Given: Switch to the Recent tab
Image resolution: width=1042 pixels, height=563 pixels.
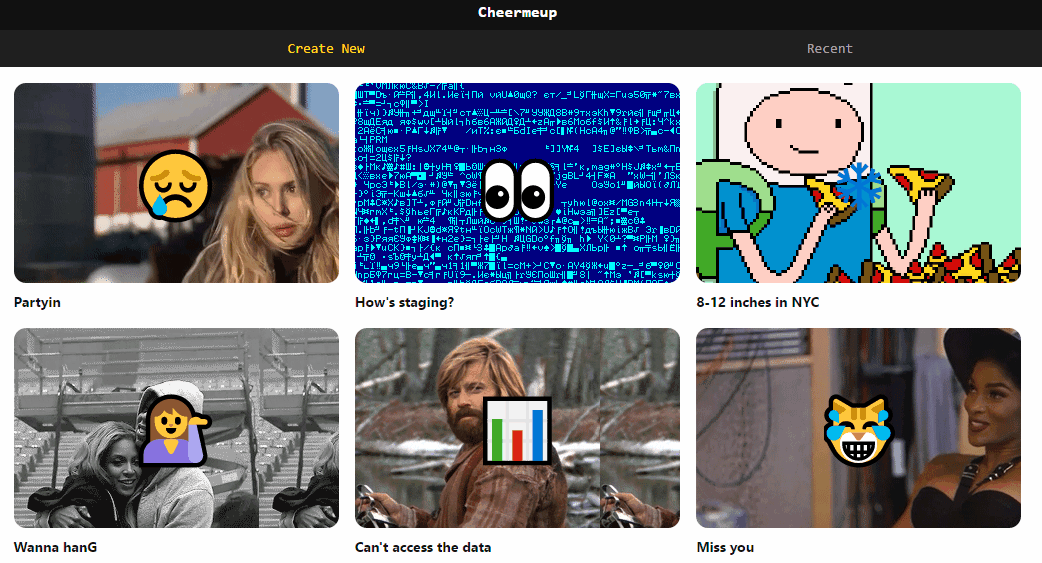Looking at the screenshot, I should (829, 49).
